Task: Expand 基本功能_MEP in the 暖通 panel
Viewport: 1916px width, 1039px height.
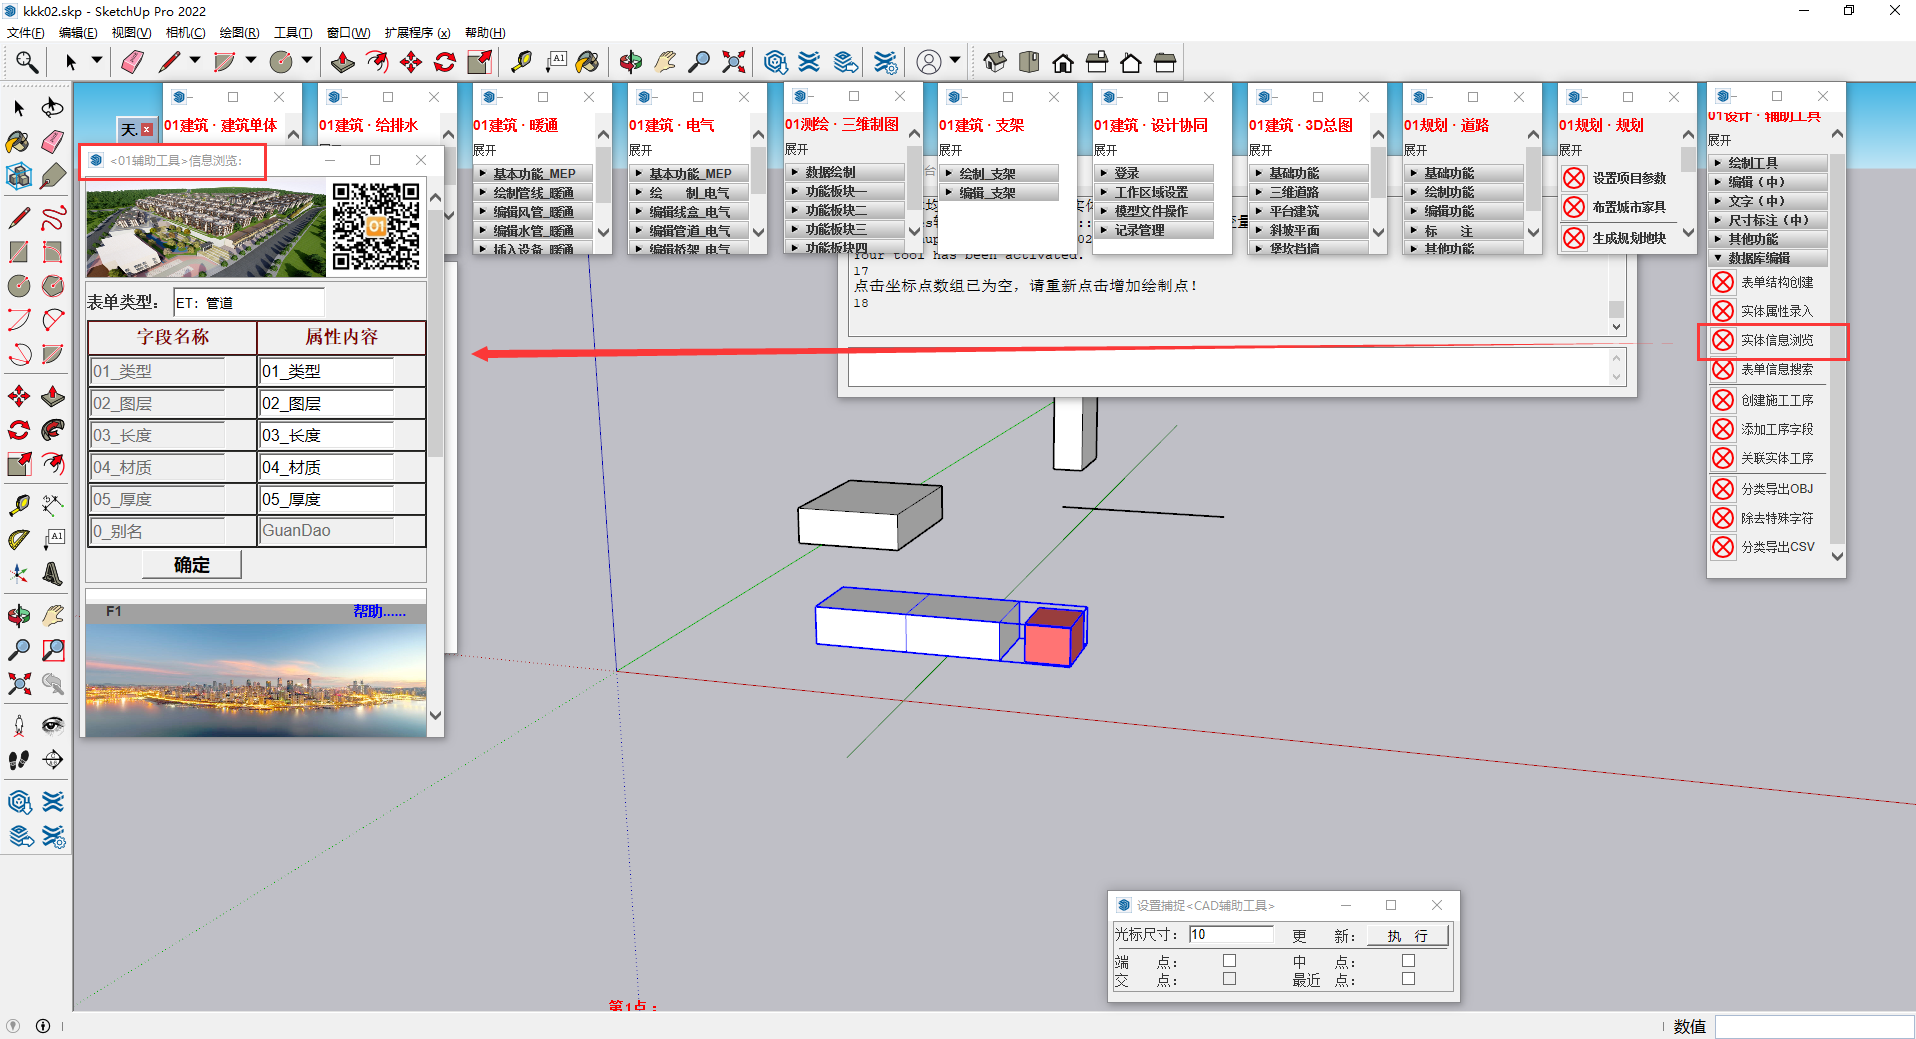Action: [534, 174]
